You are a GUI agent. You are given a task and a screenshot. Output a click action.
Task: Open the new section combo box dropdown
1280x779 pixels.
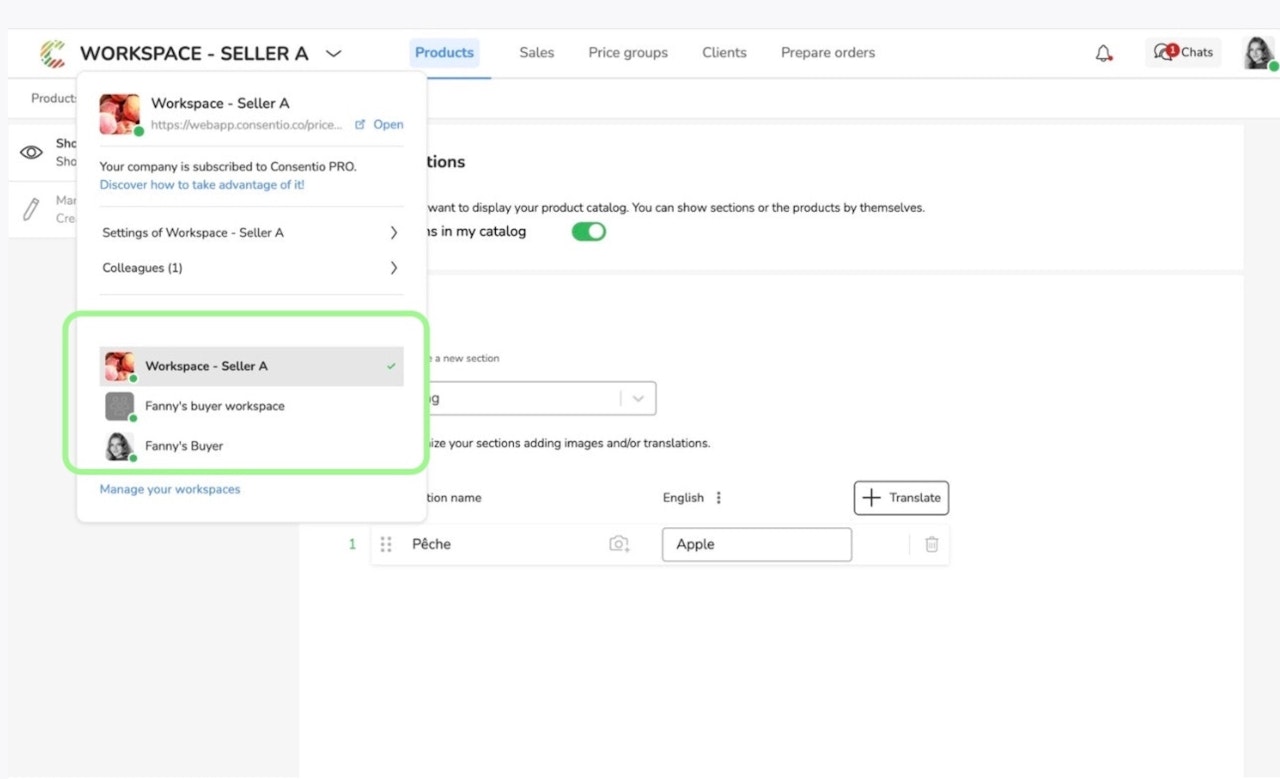tap(638, 398)
